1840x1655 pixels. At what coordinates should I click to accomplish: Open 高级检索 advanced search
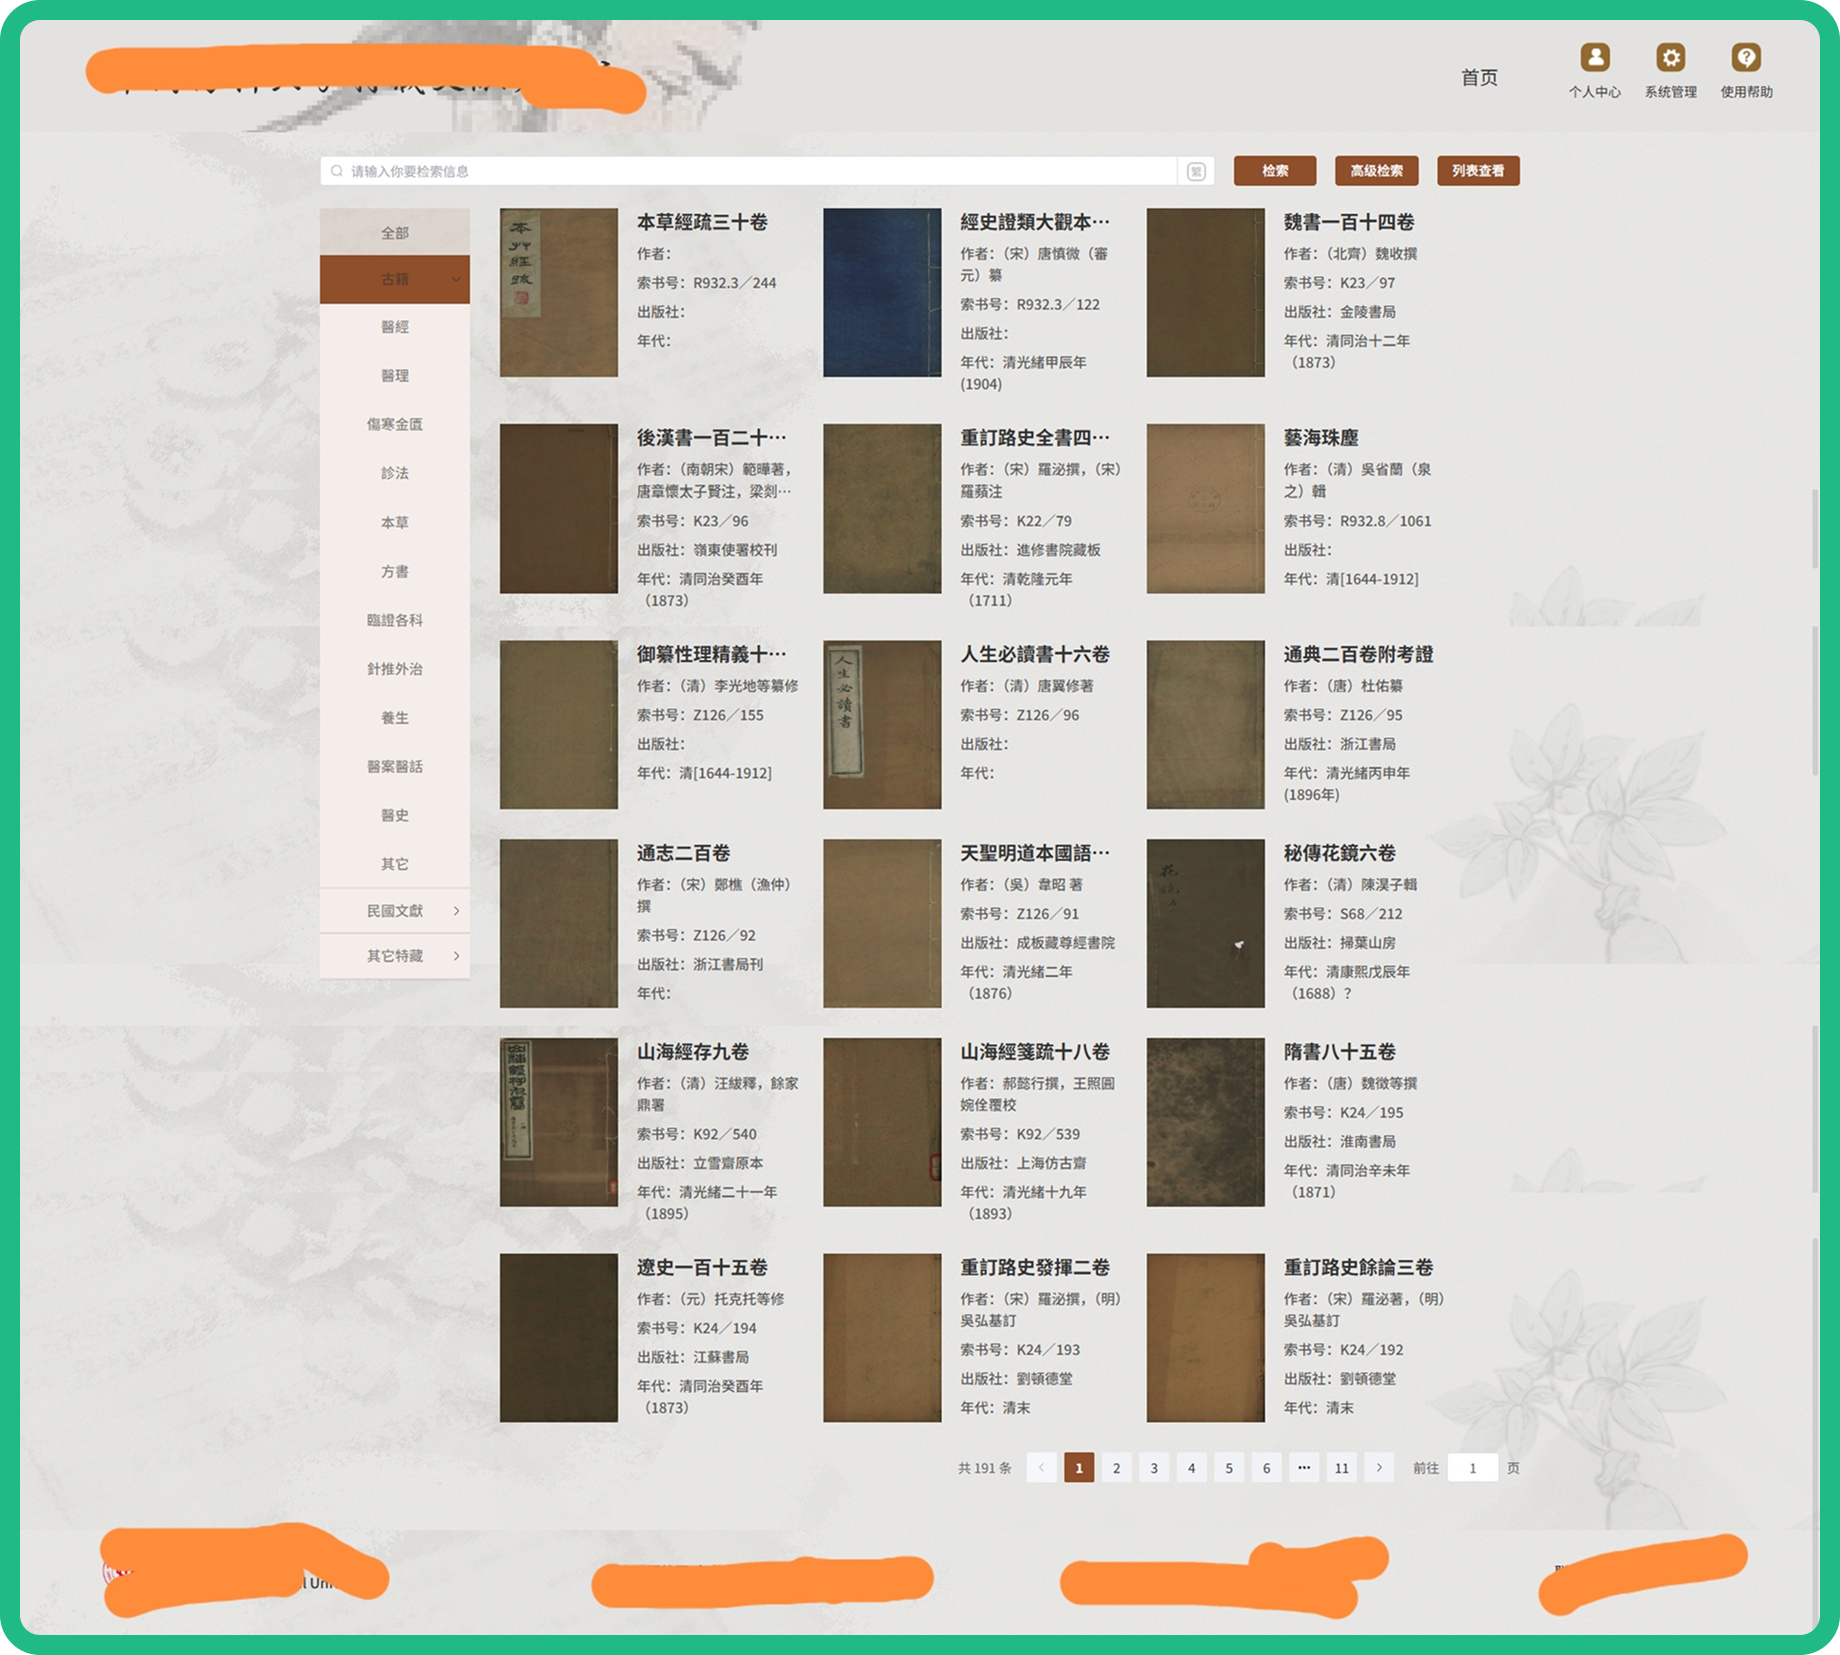(x=1376, y=171)
